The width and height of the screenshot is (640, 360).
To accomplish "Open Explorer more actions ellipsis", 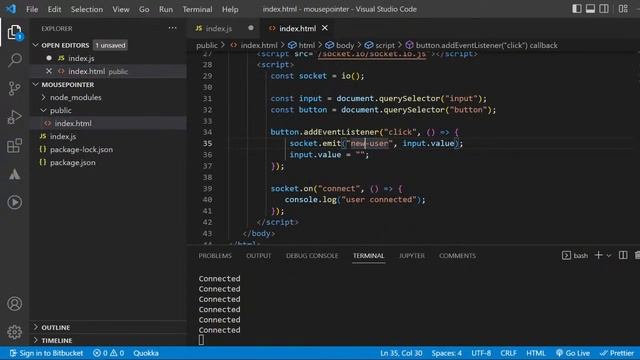I will tap(172, 28).
